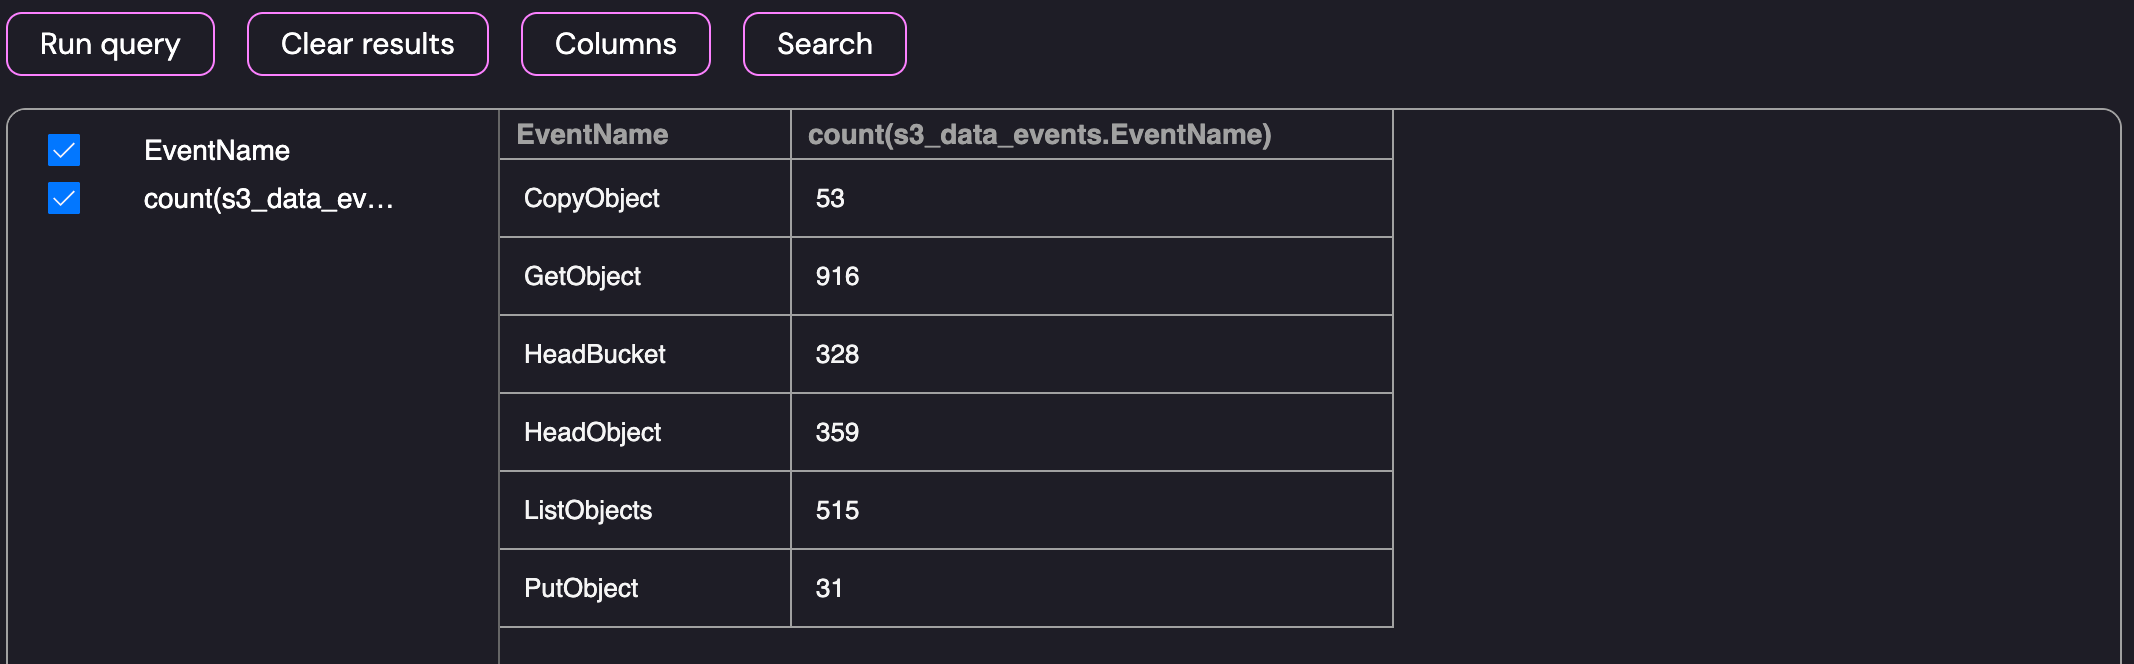Select the GetObject event cell

(582, 276)
